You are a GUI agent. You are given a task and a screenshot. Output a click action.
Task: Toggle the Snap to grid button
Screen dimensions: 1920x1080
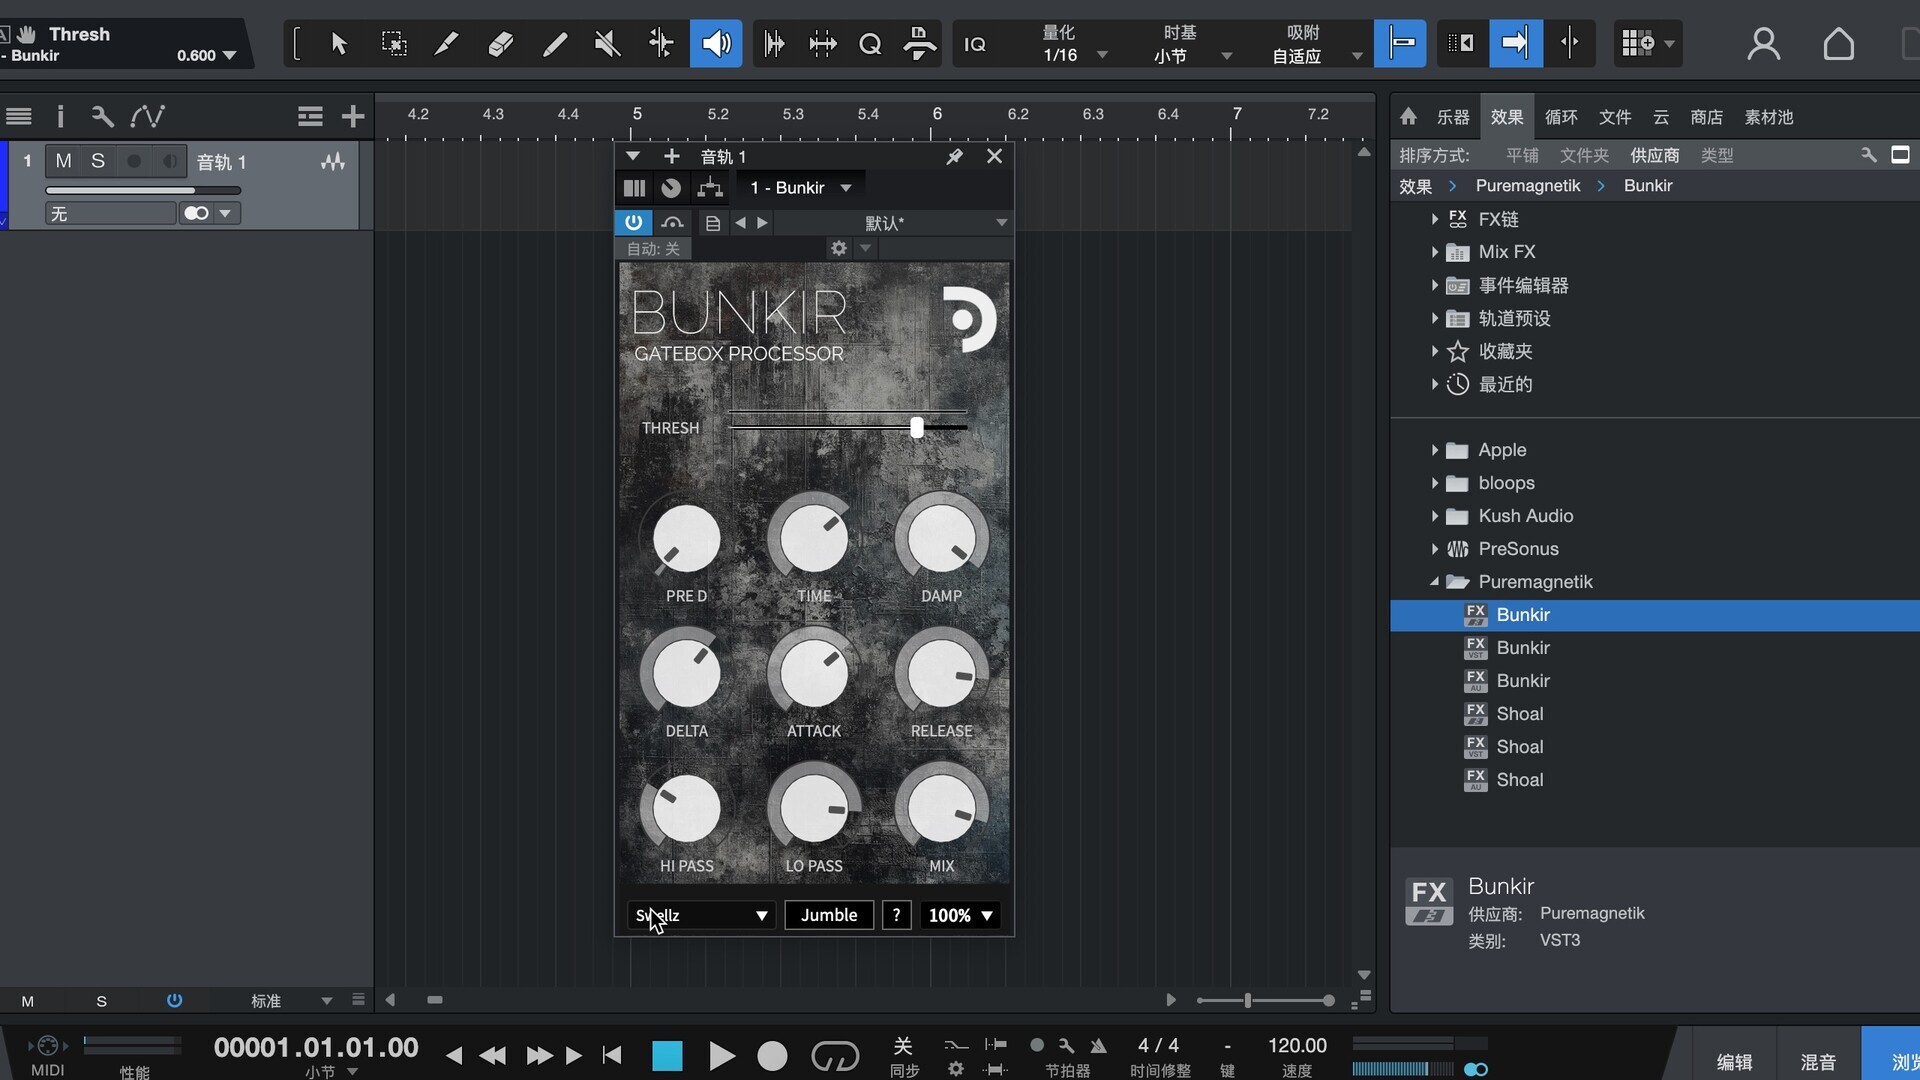tap(1400, 43)
